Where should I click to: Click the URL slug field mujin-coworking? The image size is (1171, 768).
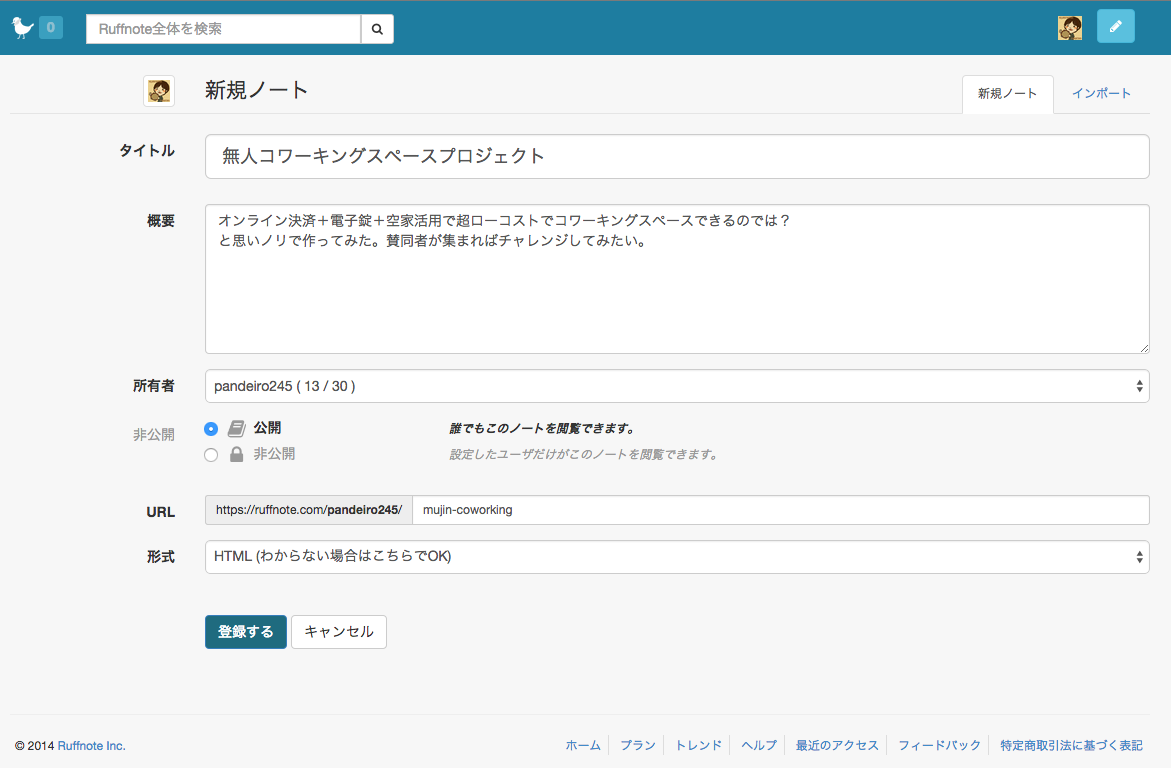coord(780,510)
